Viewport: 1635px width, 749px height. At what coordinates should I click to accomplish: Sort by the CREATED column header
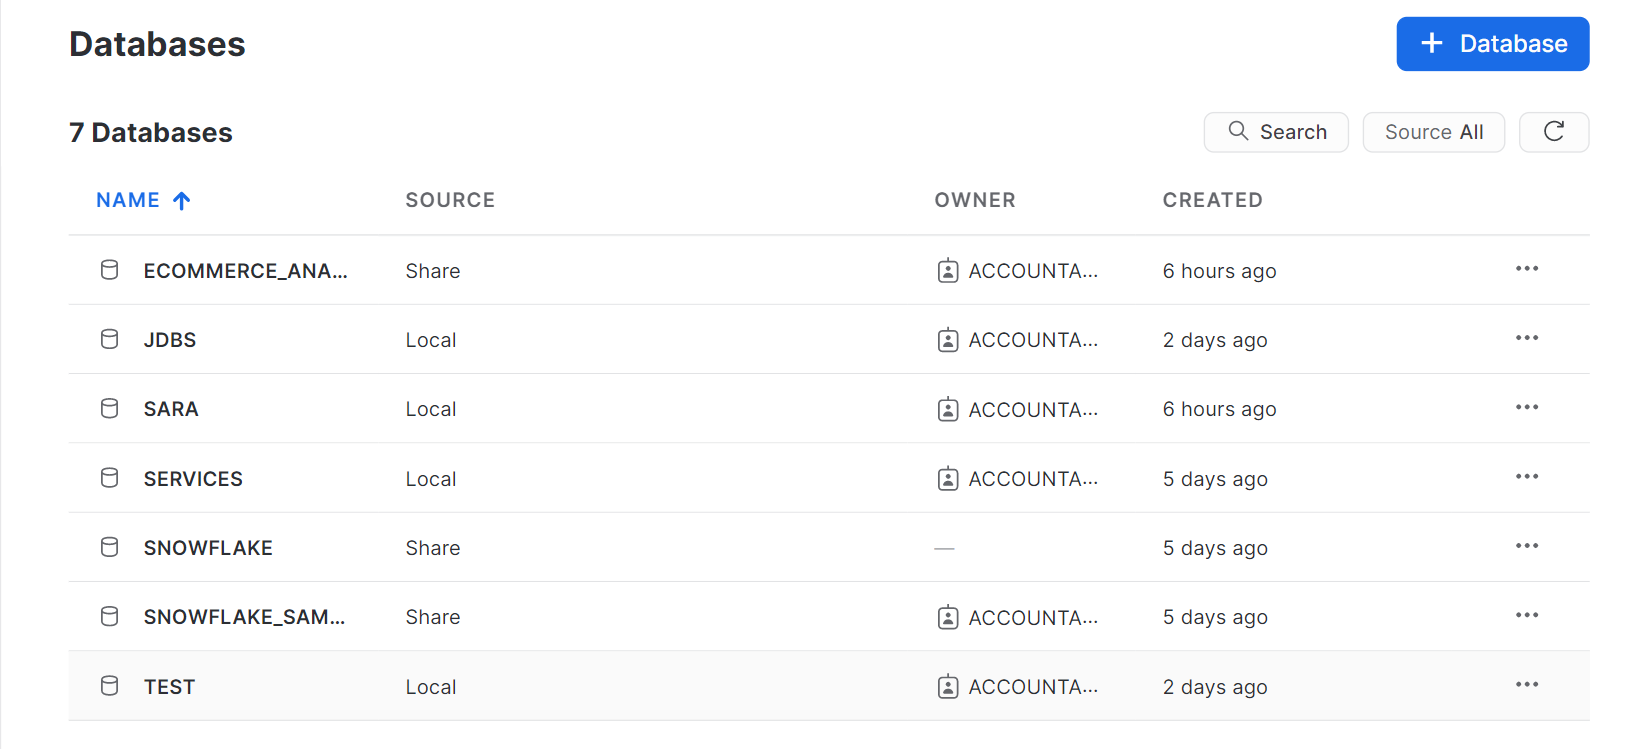(x=1212, y=200)
